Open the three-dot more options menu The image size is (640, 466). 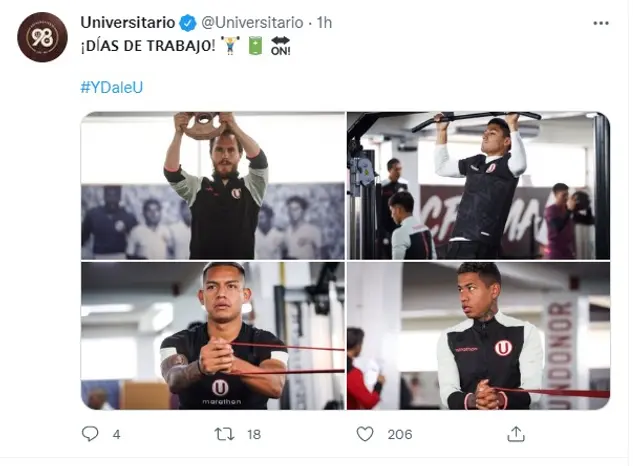click(600, 22)
